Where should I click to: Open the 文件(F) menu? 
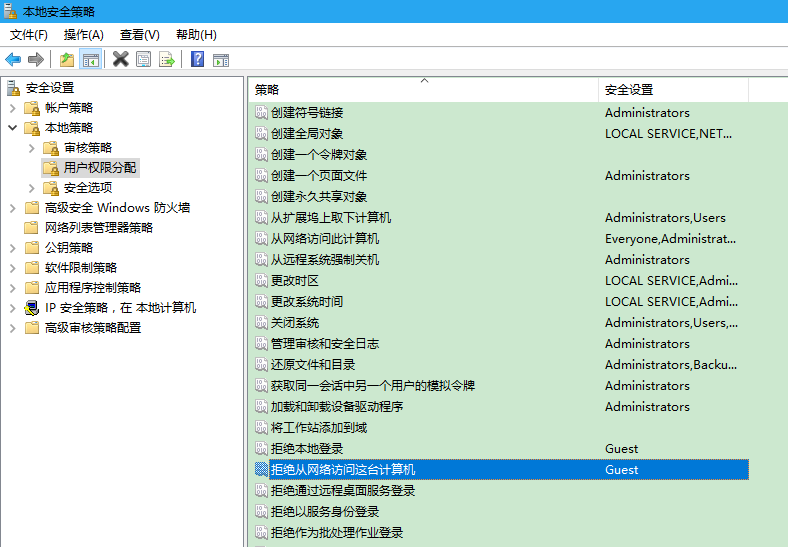pos(29,35)
